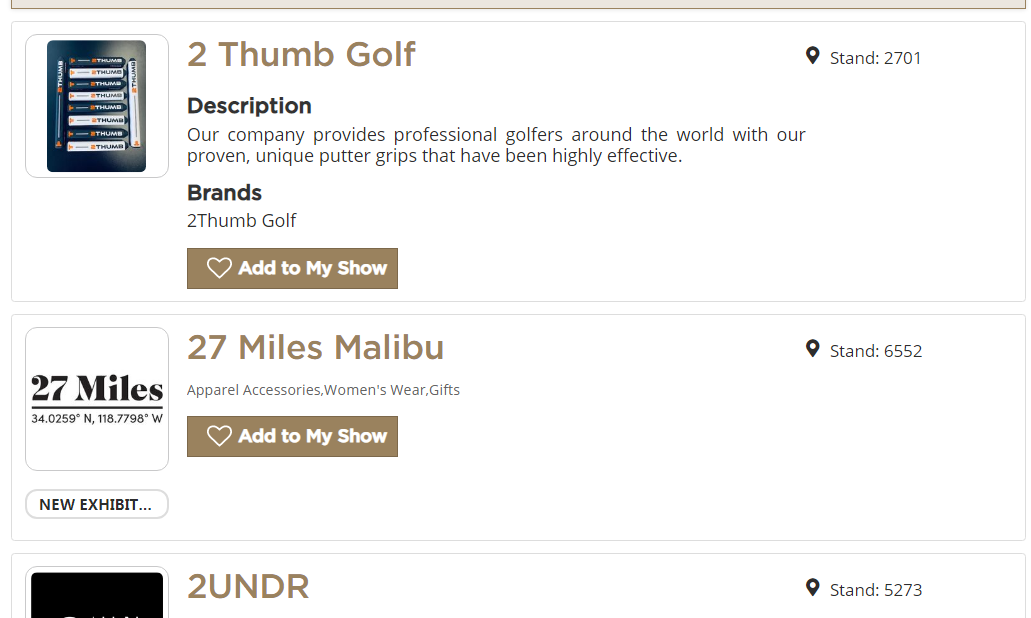The height and width of the screenshot is (618, 1031).
Task: Open the 27 Miles Malibu exhibitor title
Action: pyautogui.click(x=315, y=347)
